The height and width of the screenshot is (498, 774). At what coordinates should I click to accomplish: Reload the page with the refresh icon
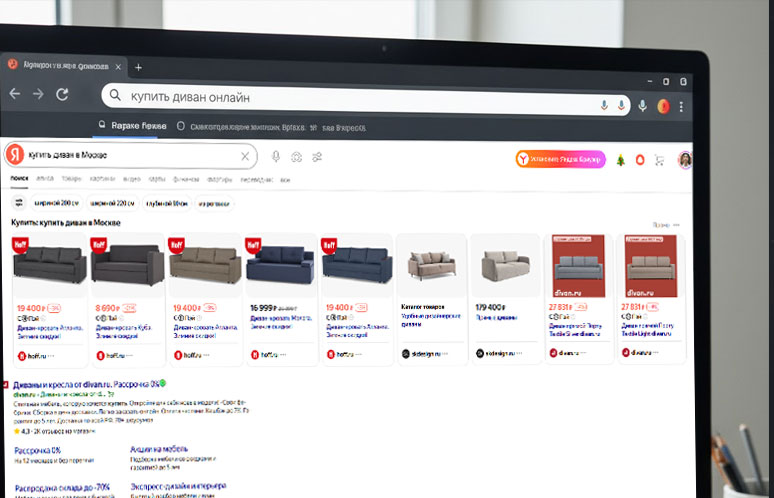(62, 94)
